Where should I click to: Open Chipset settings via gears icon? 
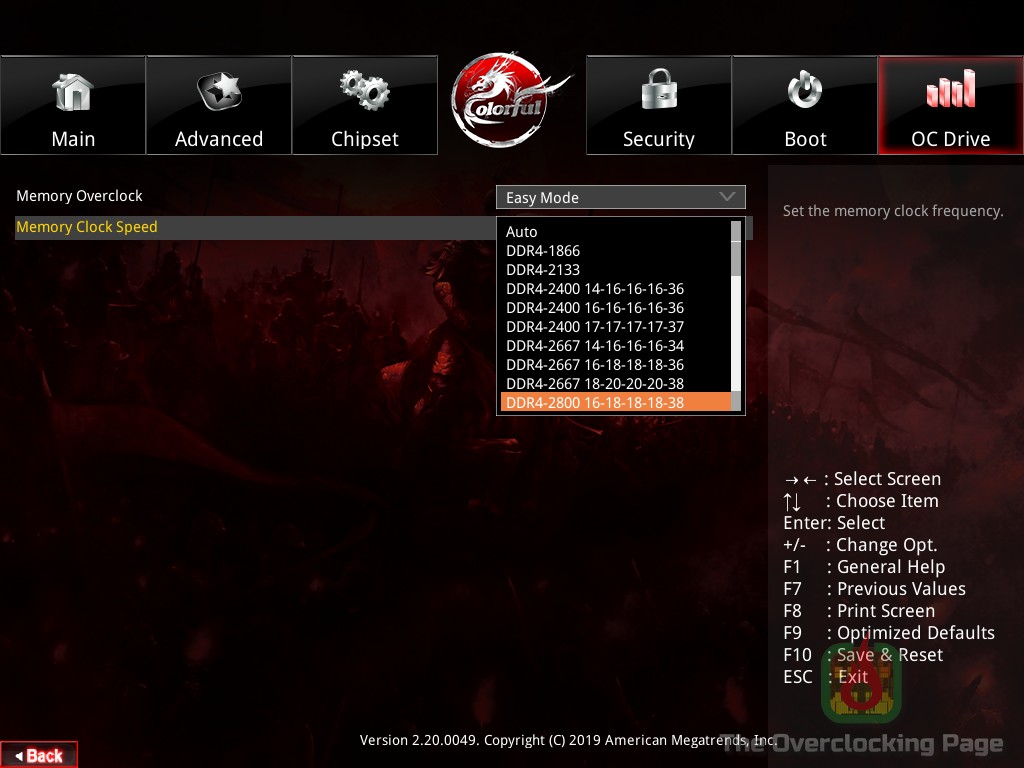pos(365,90)
